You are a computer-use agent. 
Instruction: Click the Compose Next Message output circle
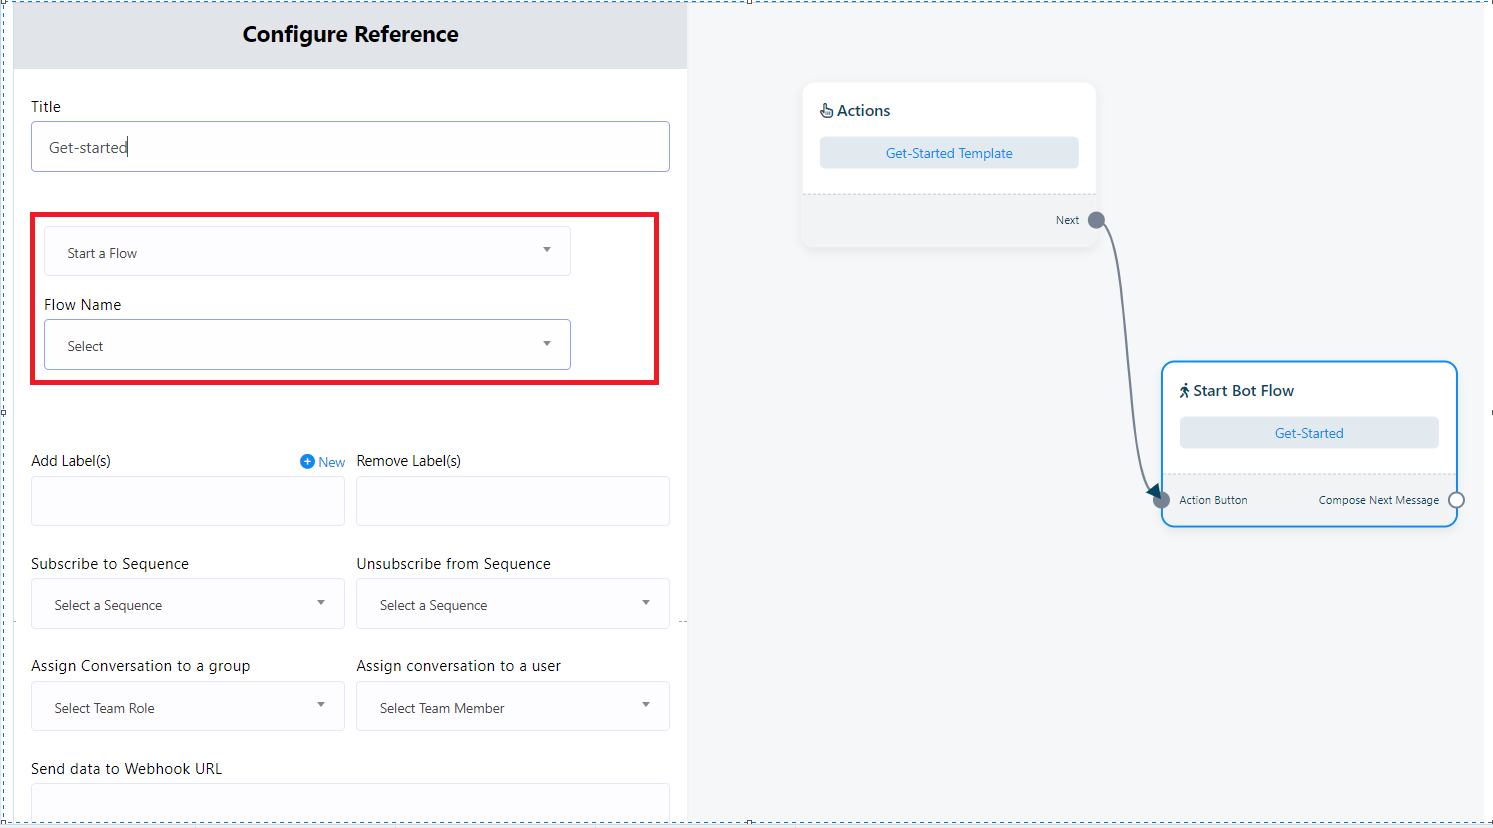1456,500
